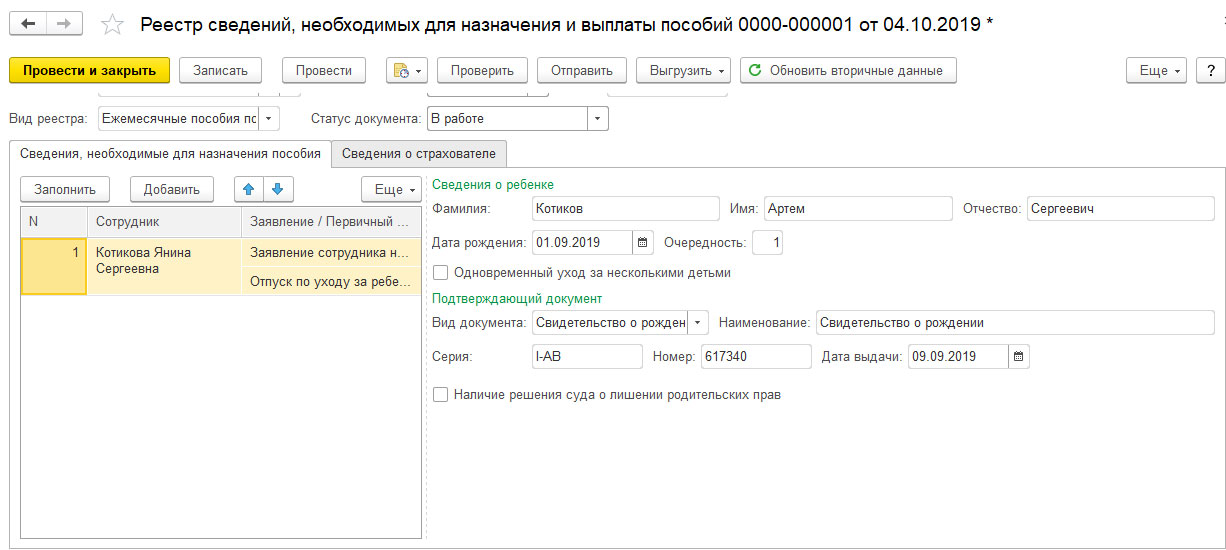1226x550 pixels.
Task: Expand the Вид реестра dropdown
Action: click(x=269, y=119)
